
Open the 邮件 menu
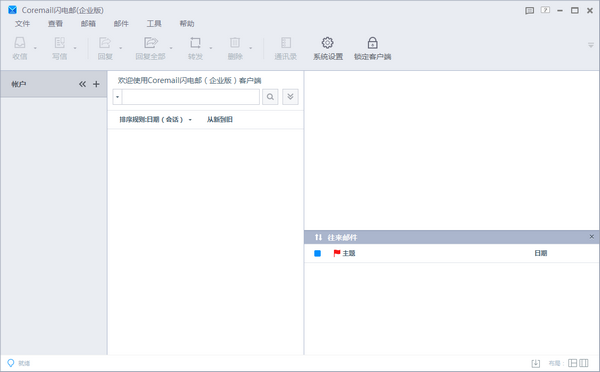click(x=121, y=24)
